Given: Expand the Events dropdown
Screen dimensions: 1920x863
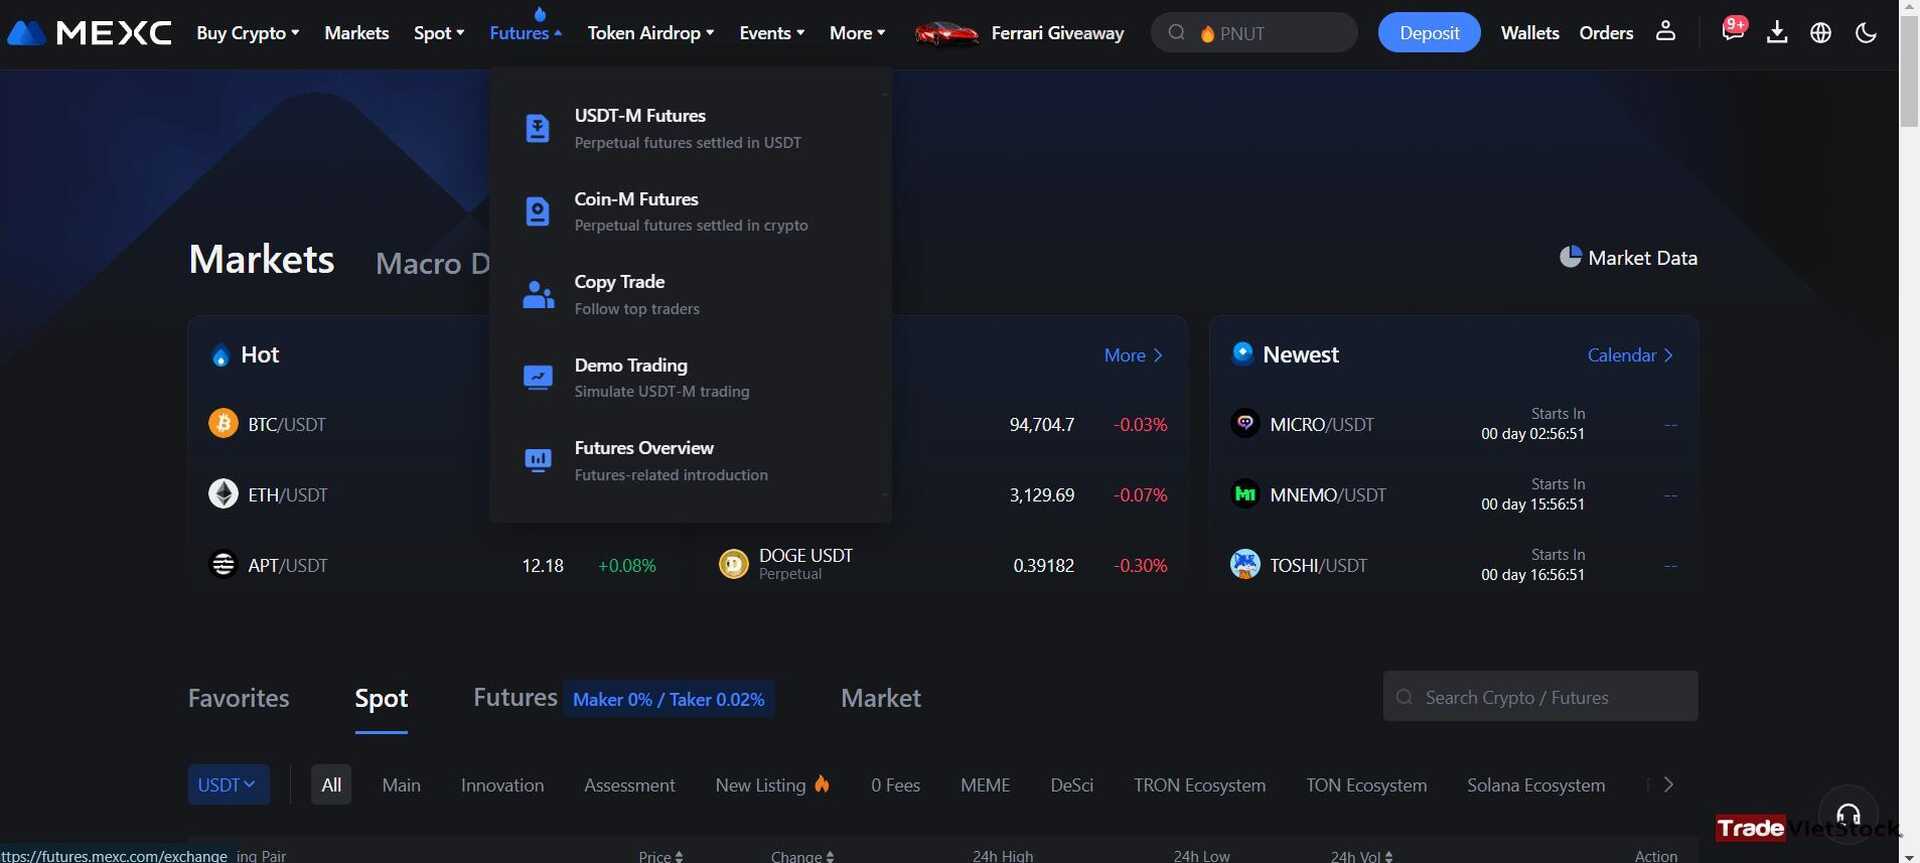Looking at the screenshot, I should click(772, 33).
